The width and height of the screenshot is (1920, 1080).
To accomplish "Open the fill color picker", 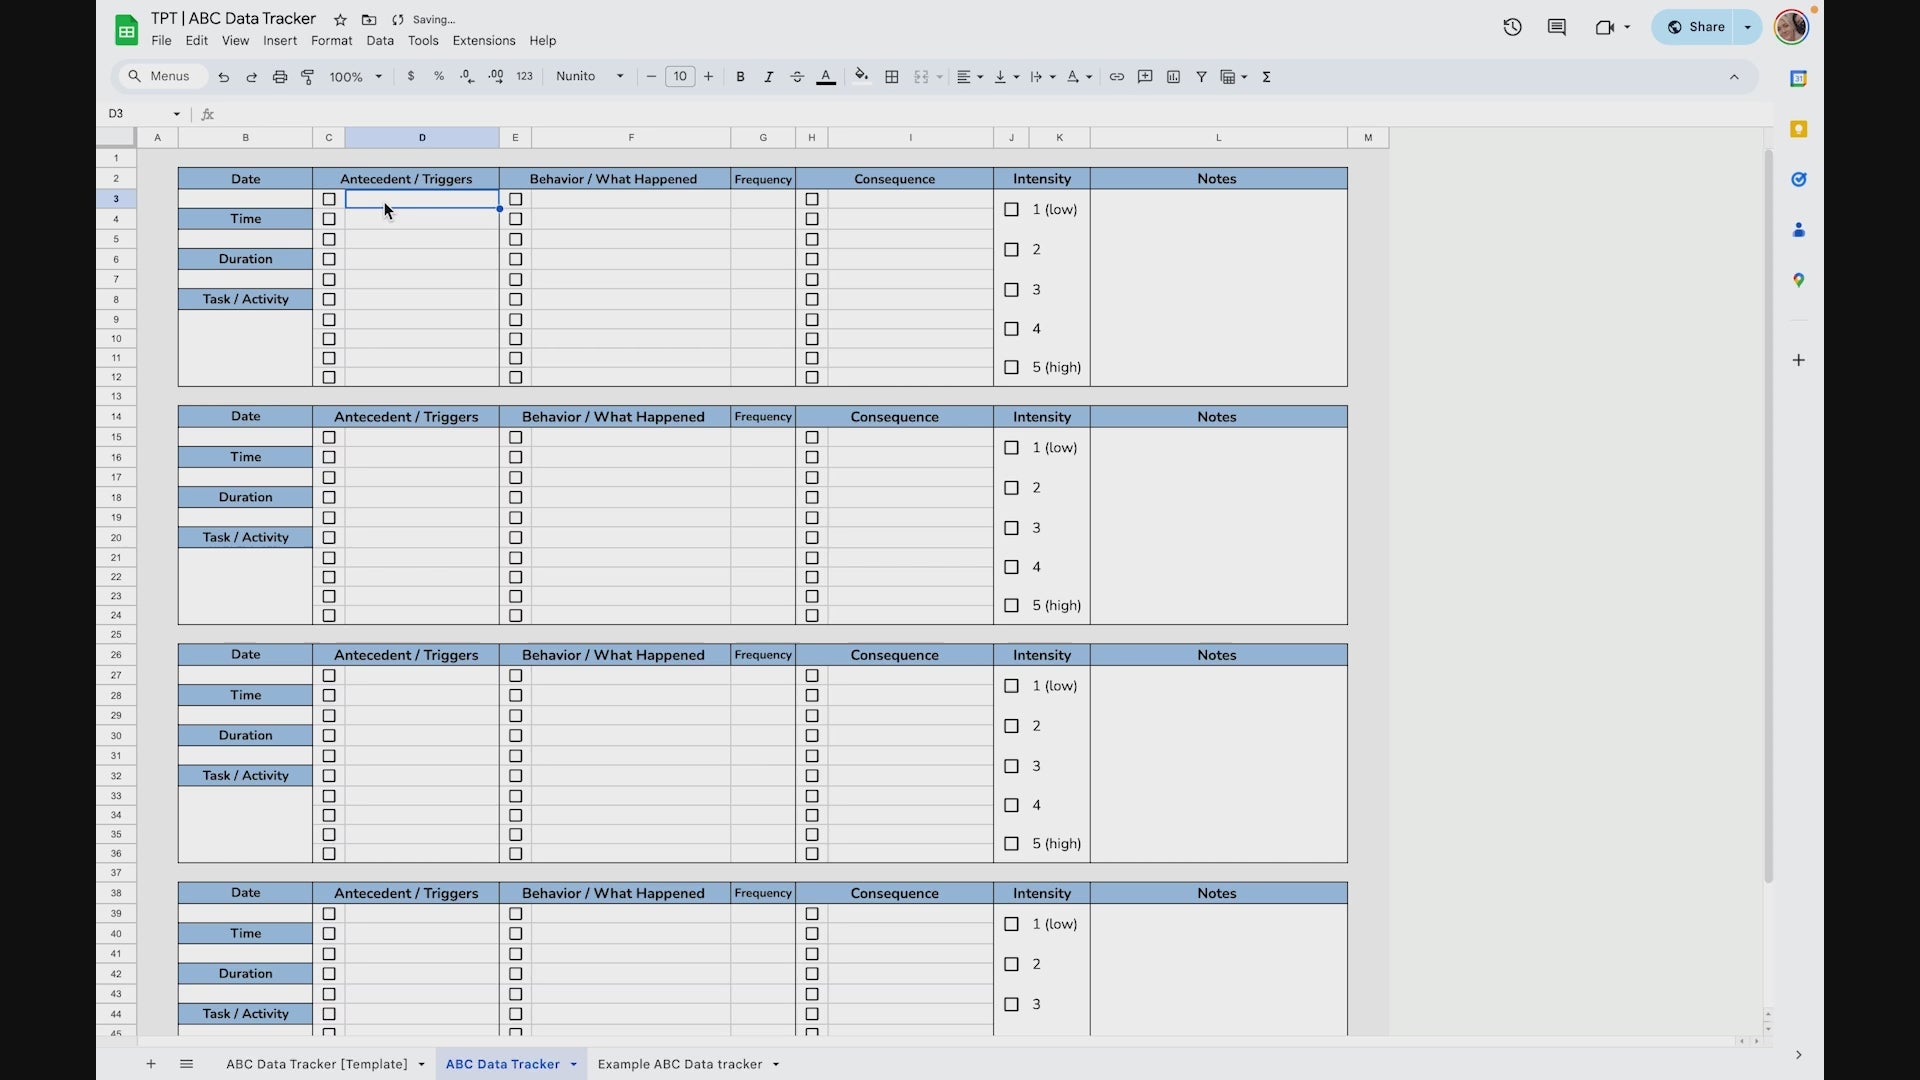I will click(861, 77).
